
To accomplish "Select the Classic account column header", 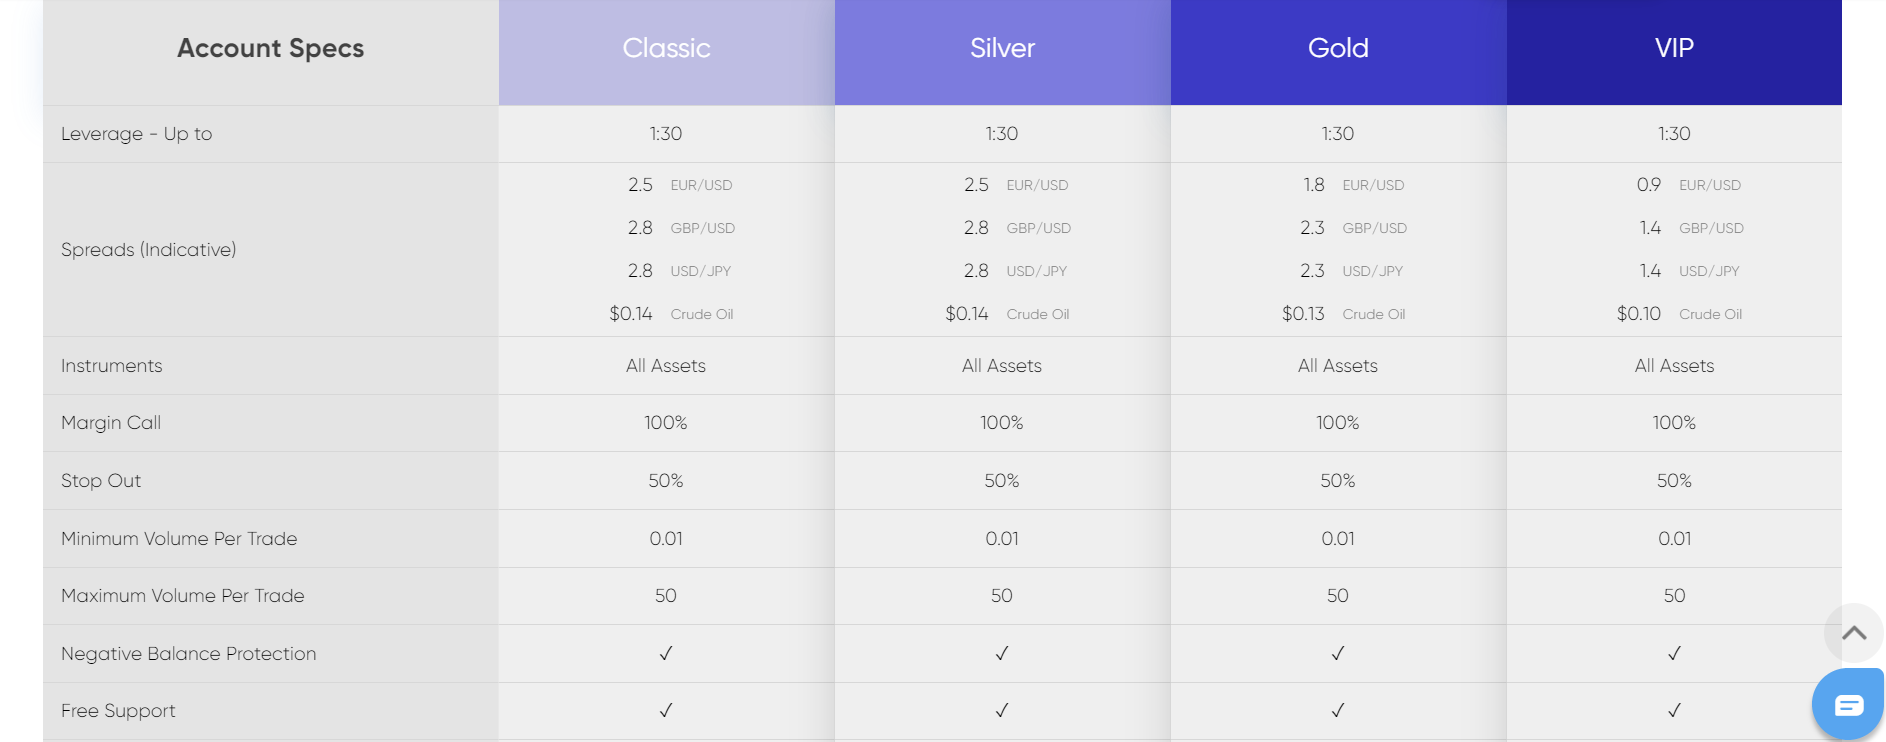I will coord(667,52).
